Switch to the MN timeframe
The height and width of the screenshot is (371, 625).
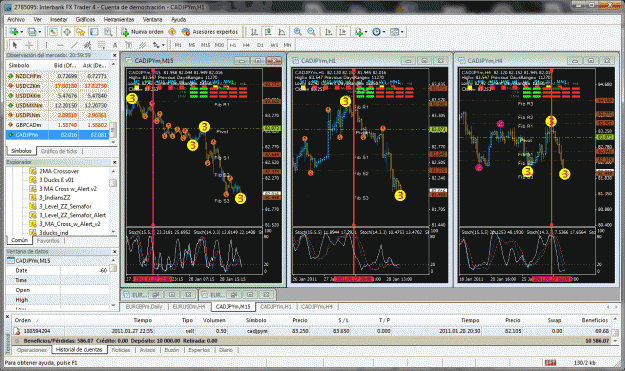(287, 45)
